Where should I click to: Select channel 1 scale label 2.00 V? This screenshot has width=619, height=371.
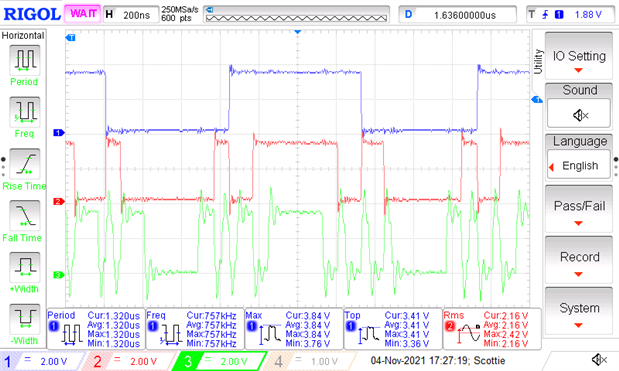pyautogui.click(x=53, y=361)
